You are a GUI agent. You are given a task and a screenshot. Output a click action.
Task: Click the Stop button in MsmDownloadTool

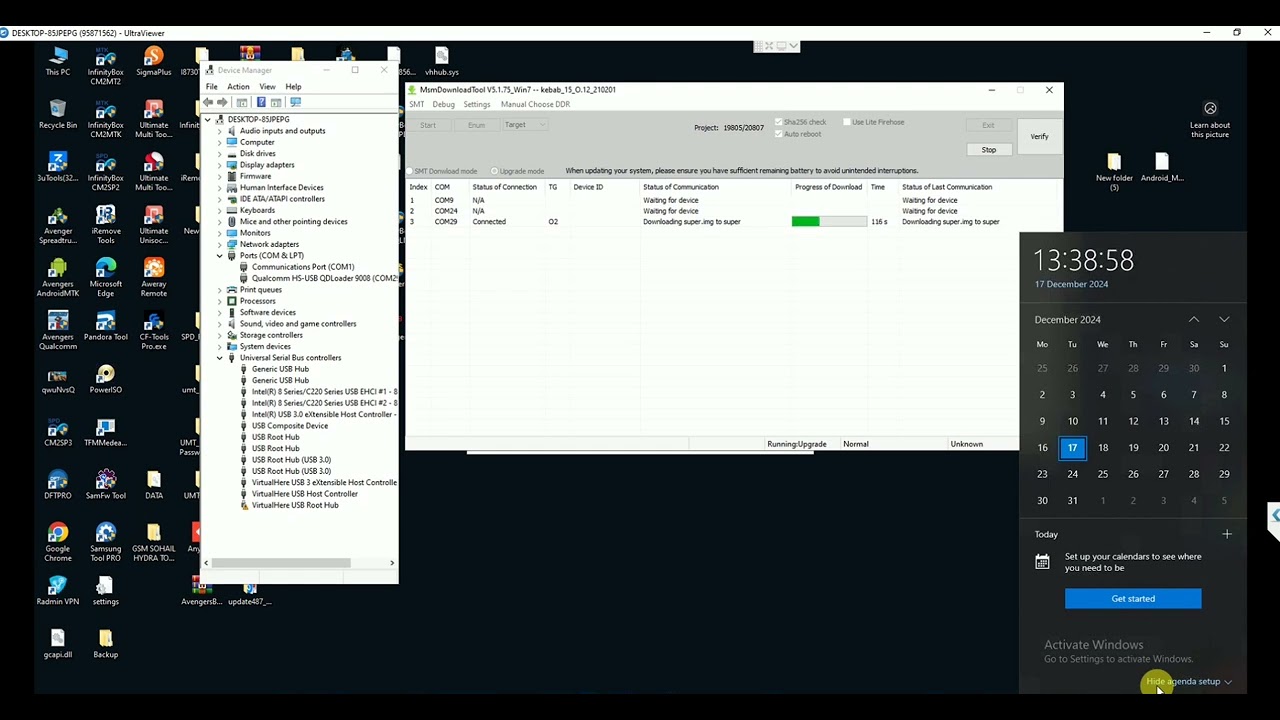pyautogui.click(x=988, y=150)
